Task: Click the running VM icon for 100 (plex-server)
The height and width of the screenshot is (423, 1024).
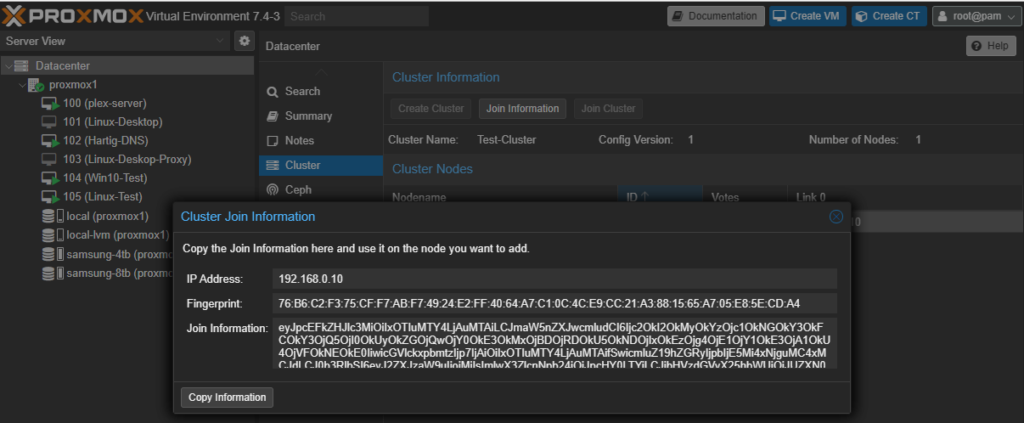Action: [50, 103]
